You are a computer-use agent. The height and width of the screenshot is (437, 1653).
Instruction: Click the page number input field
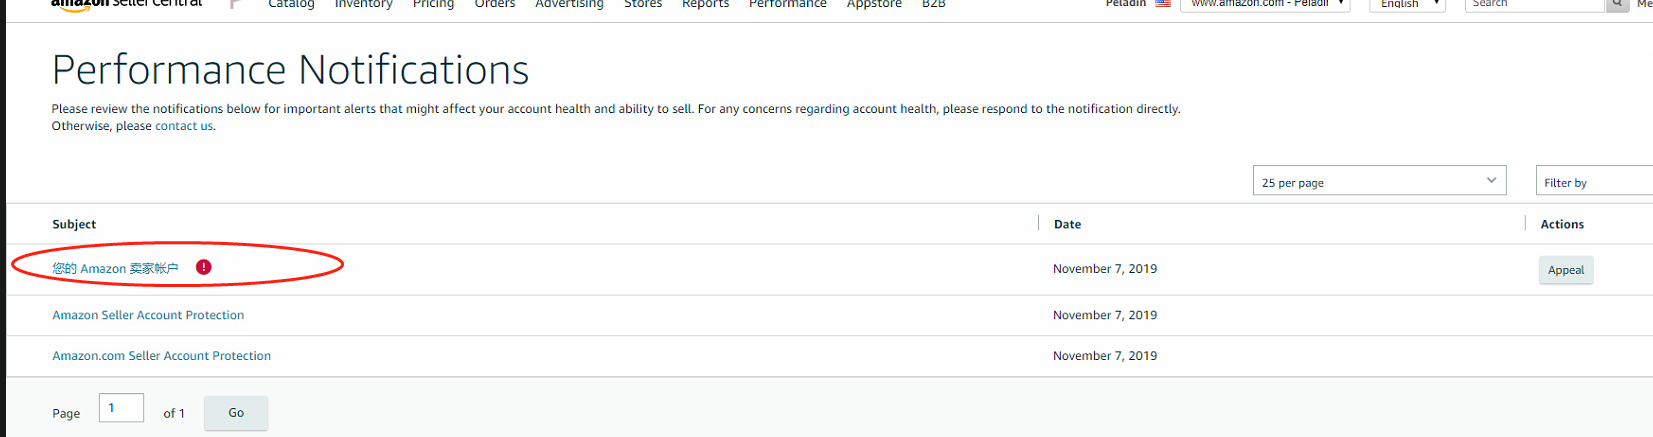(121, 408)
